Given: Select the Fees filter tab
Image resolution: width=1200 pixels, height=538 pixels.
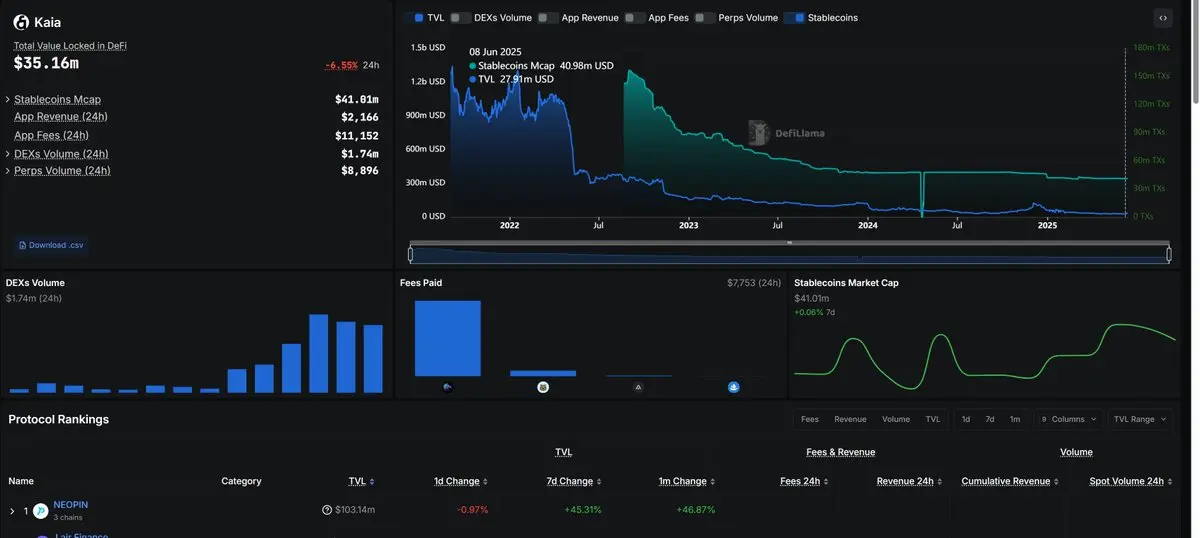Looking at the screenshot, I should (810, 419).
